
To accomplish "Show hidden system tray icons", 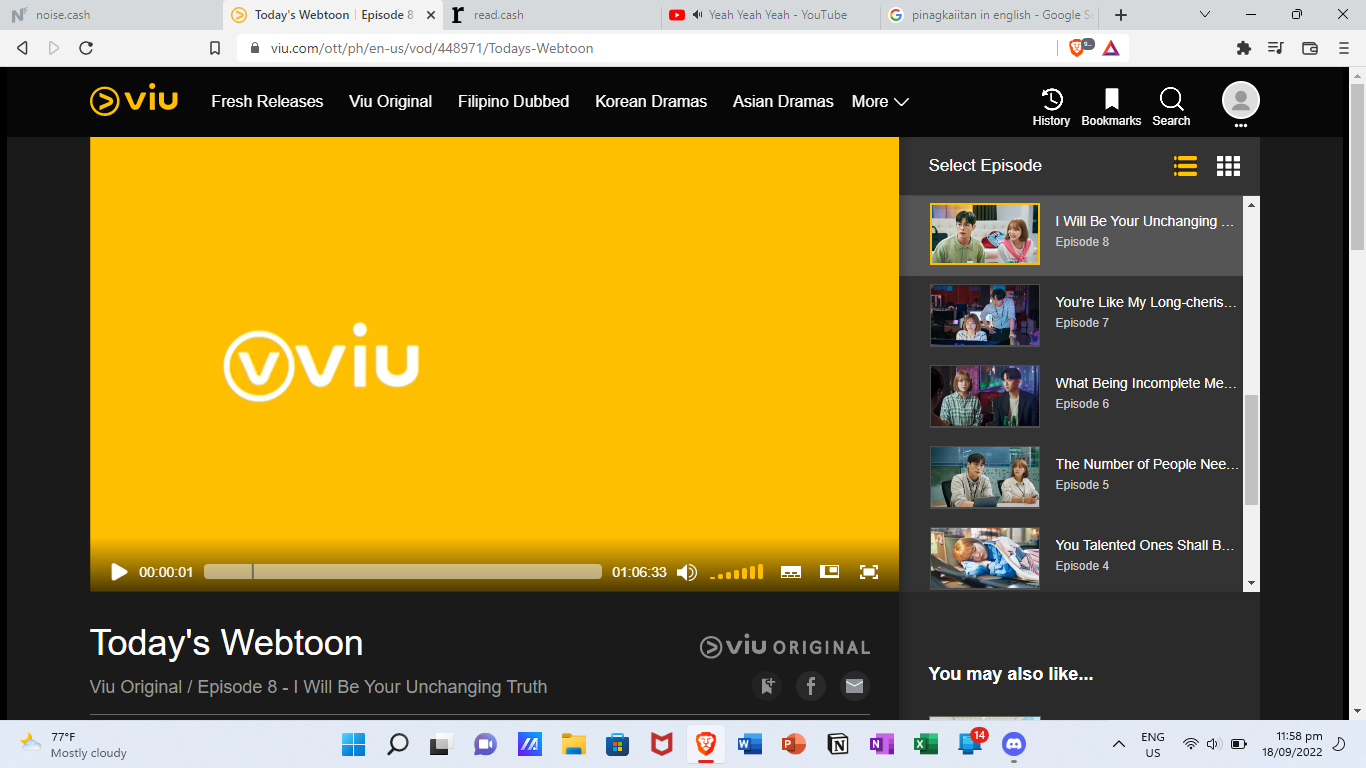I will (1118, 744).
